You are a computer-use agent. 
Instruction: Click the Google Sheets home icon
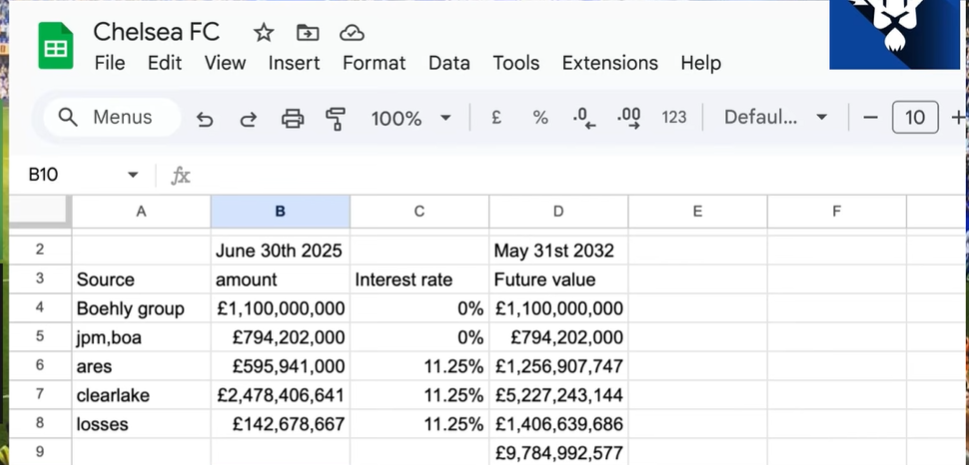(56, 46)
